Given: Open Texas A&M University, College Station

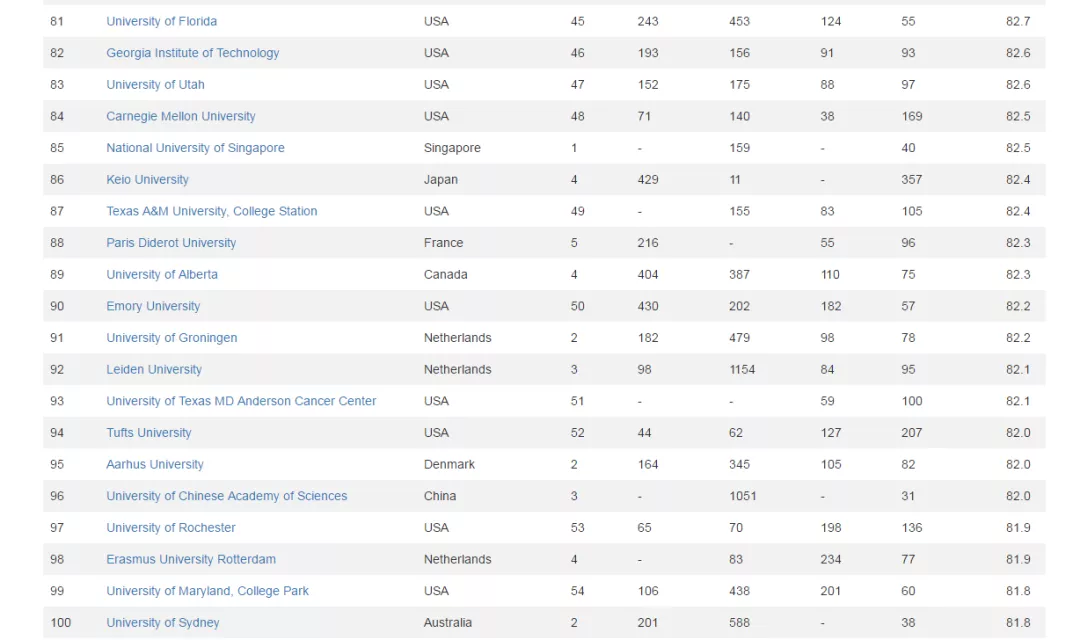Looking at the screenshot, I should tap(211, 211).
